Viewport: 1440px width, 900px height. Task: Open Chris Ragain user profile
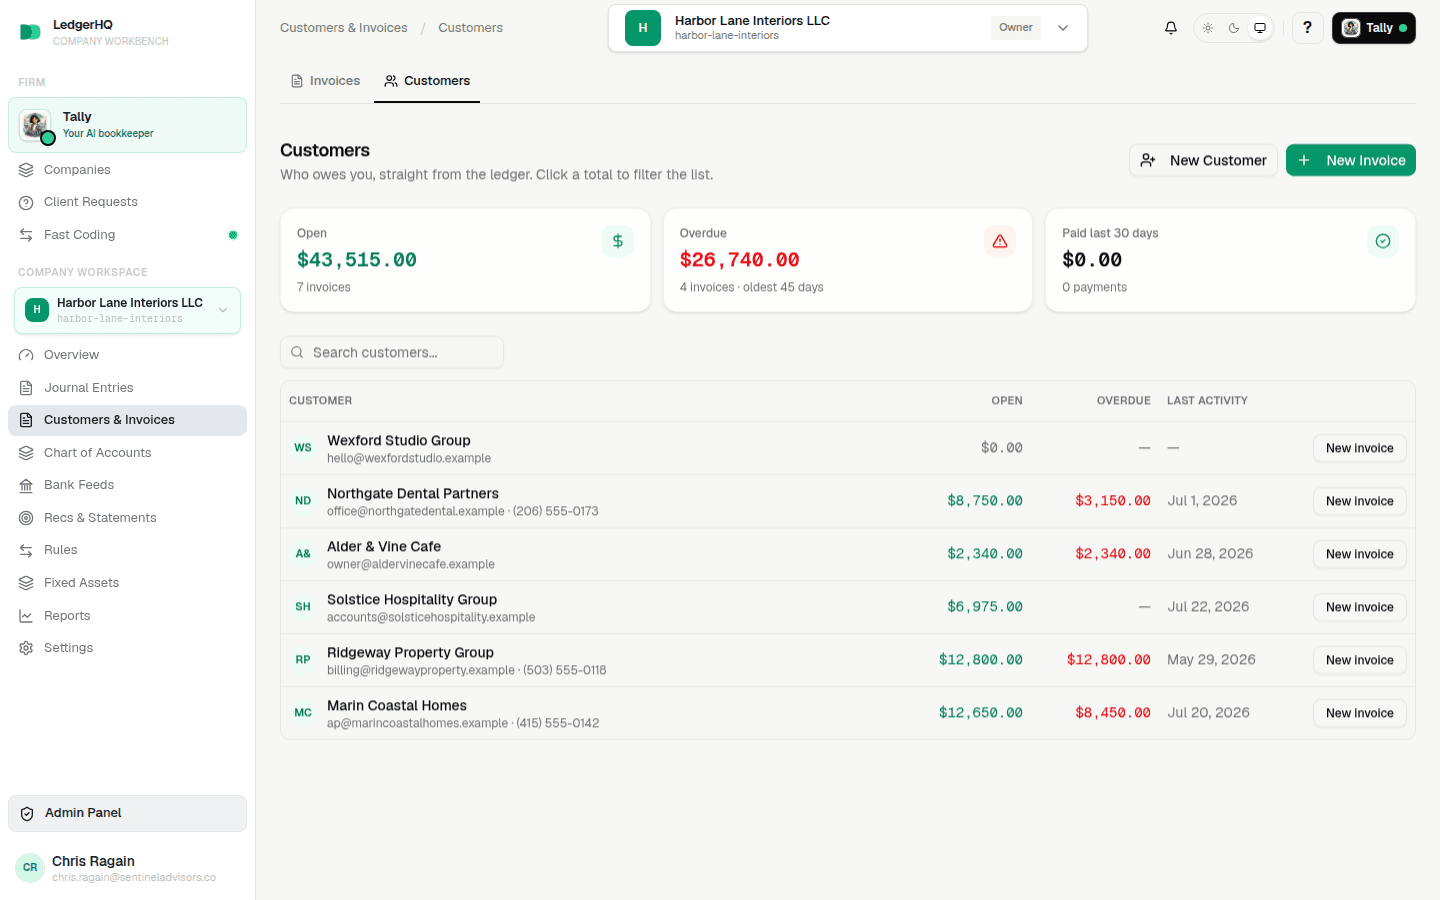pos(128,868)
